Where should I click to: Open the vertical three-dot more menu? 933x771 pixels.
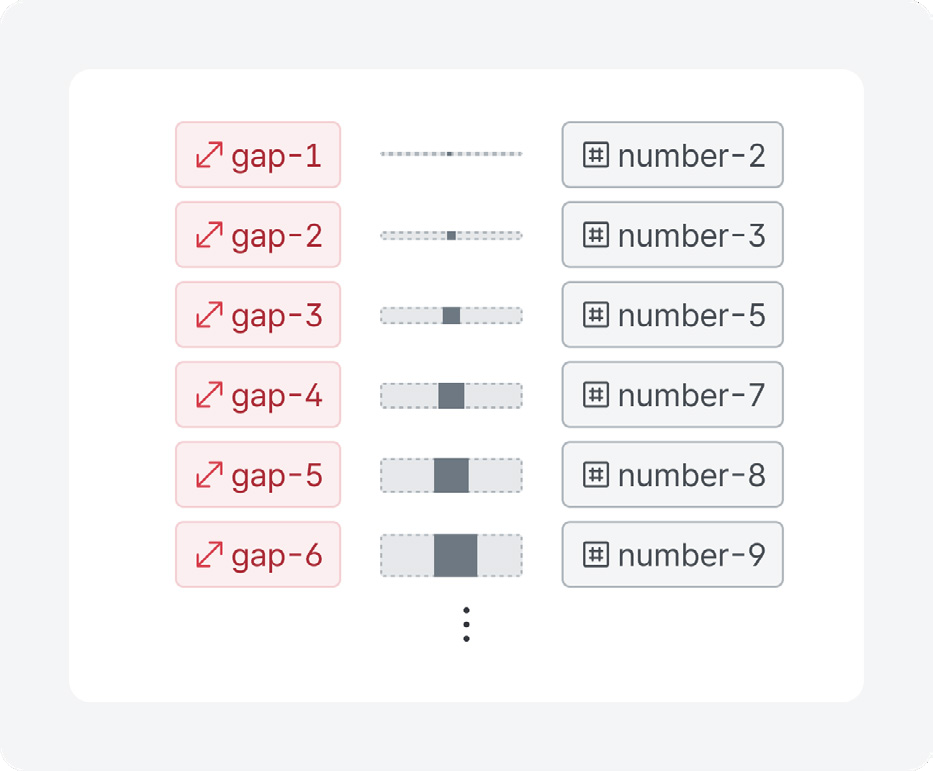[466, 625]
